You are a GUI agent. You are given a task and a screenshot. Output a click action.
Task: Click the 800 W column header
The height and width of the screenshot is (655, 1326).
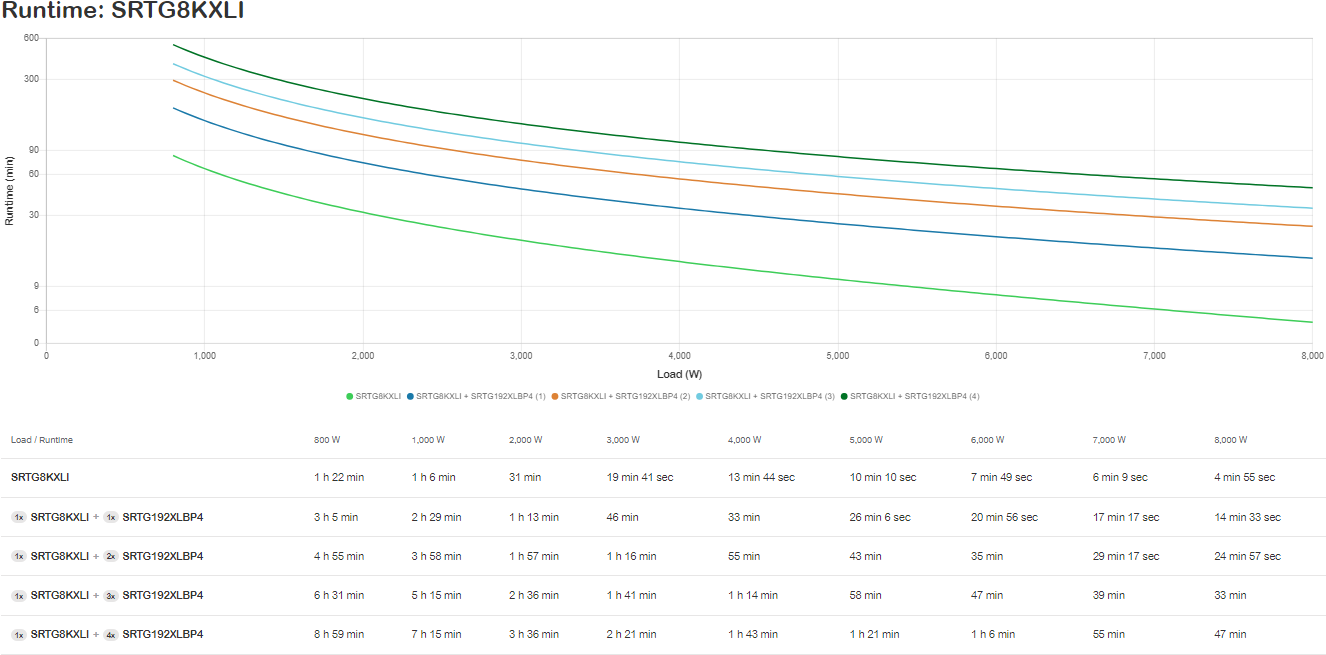pyautogui.click(x=328, y=440)
